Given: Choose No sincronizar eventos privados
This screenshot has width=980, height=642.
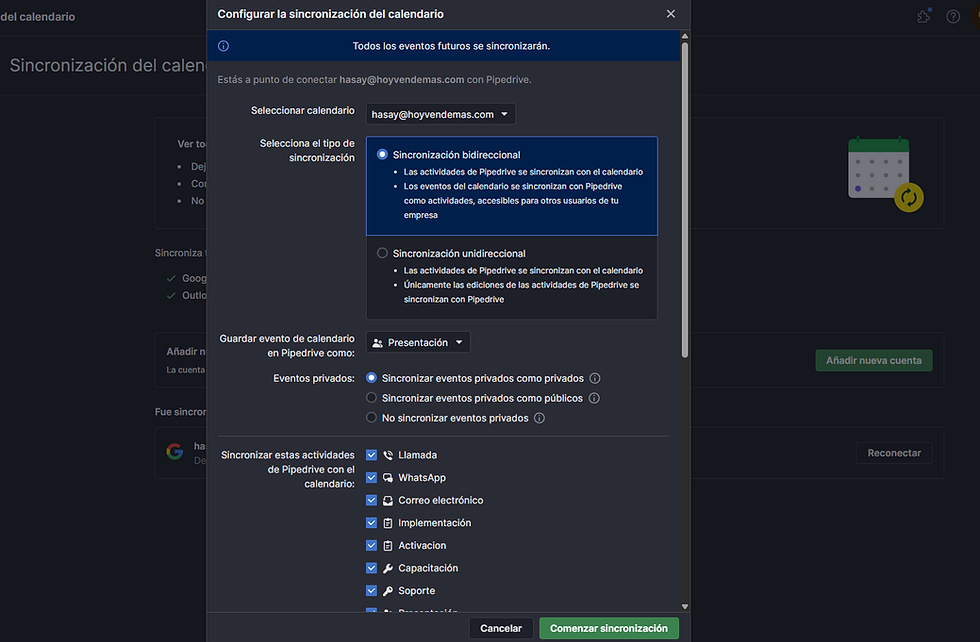Looking at the screenshot, I should click(x=371, y=418).
